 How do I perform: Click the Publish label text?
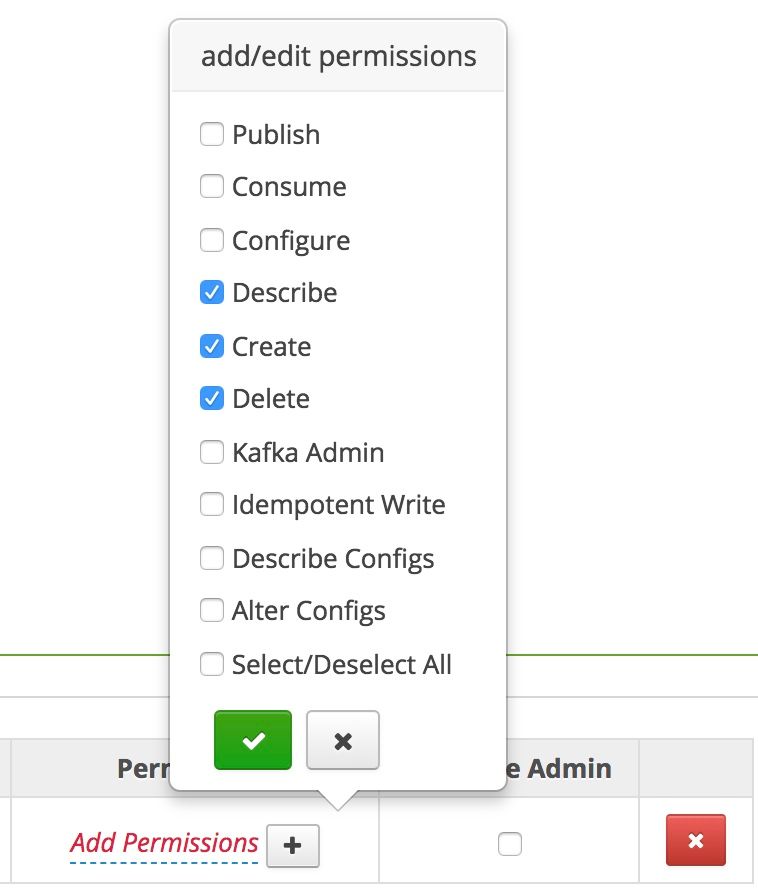(276, 135)
